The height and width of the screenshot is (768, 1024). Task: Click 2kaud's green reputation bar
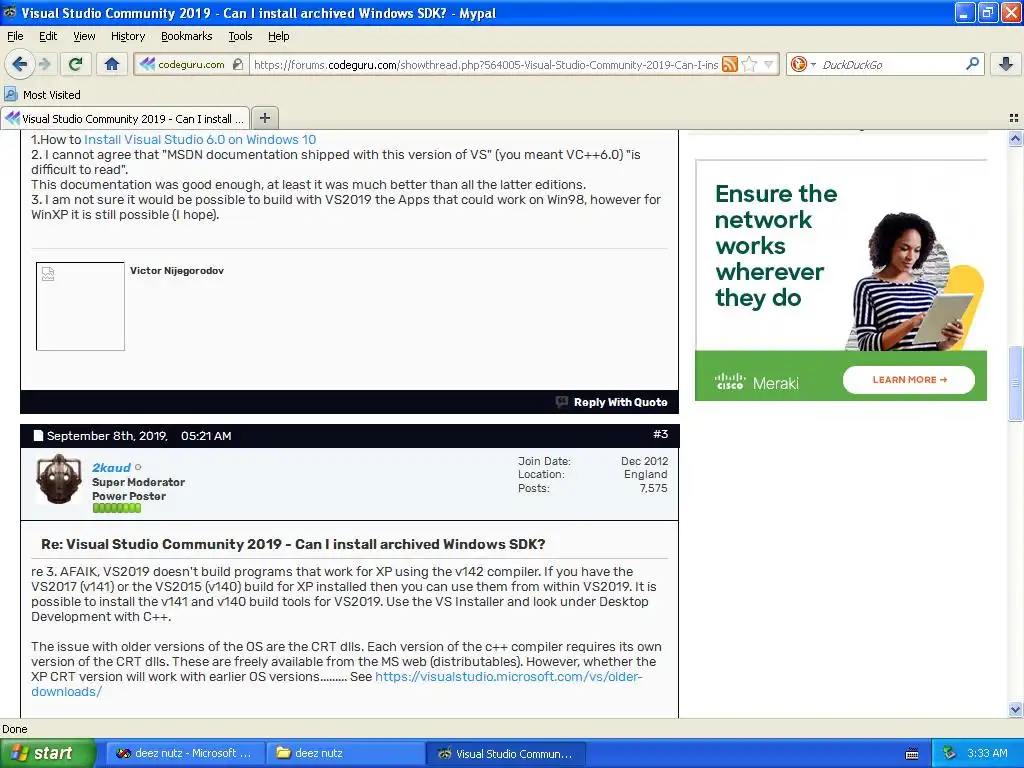click(x=116, y=508)
